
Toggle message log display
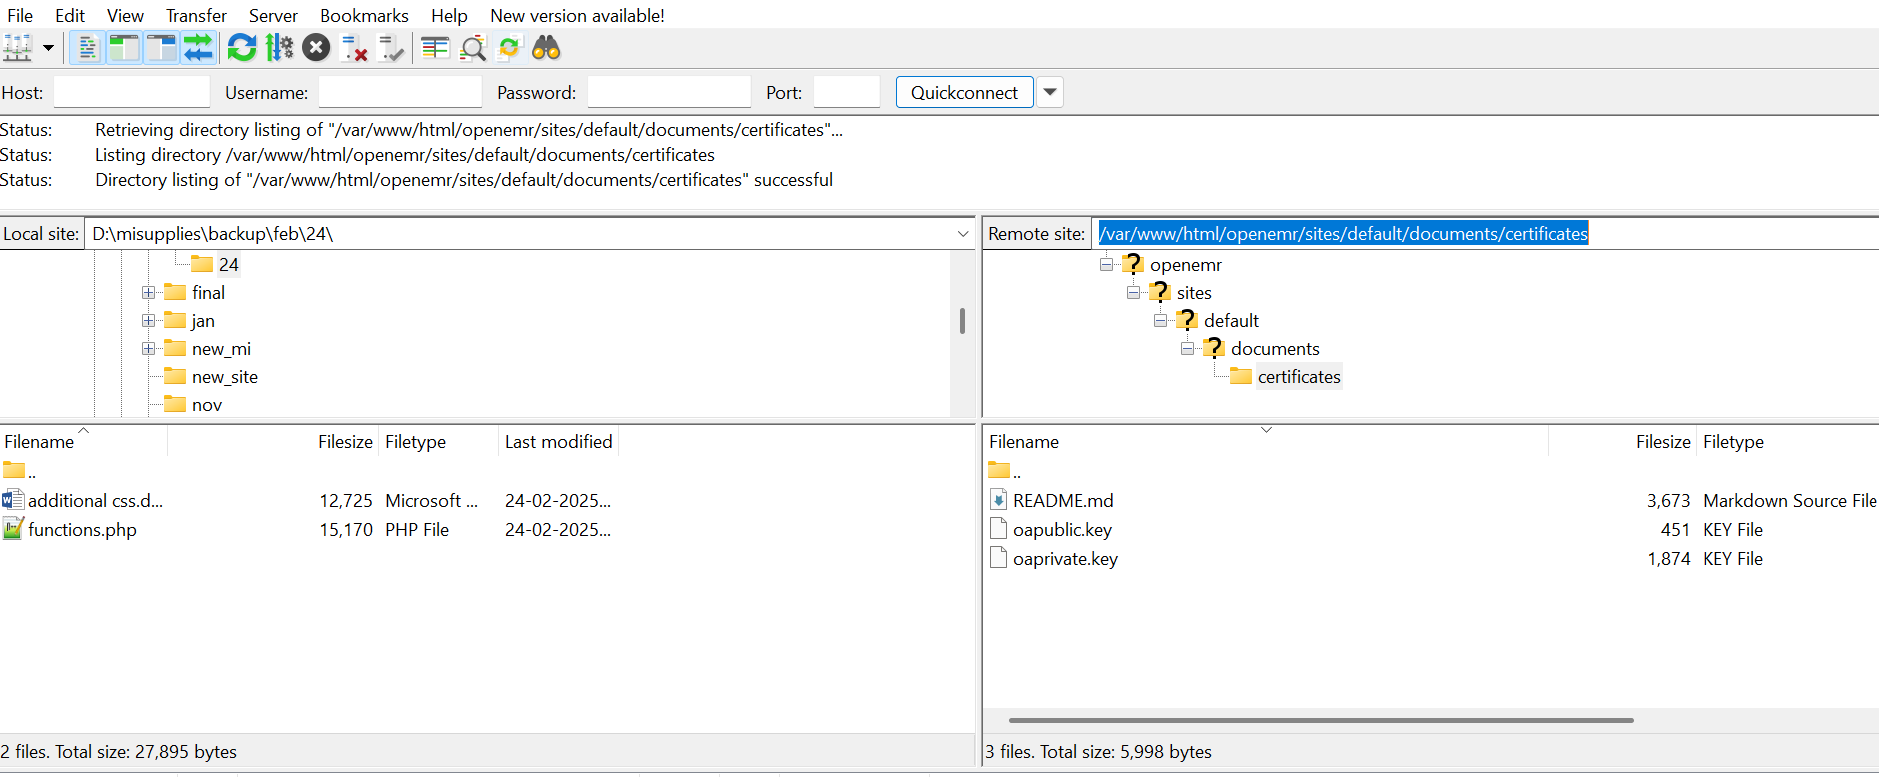(x=87, y=48)
